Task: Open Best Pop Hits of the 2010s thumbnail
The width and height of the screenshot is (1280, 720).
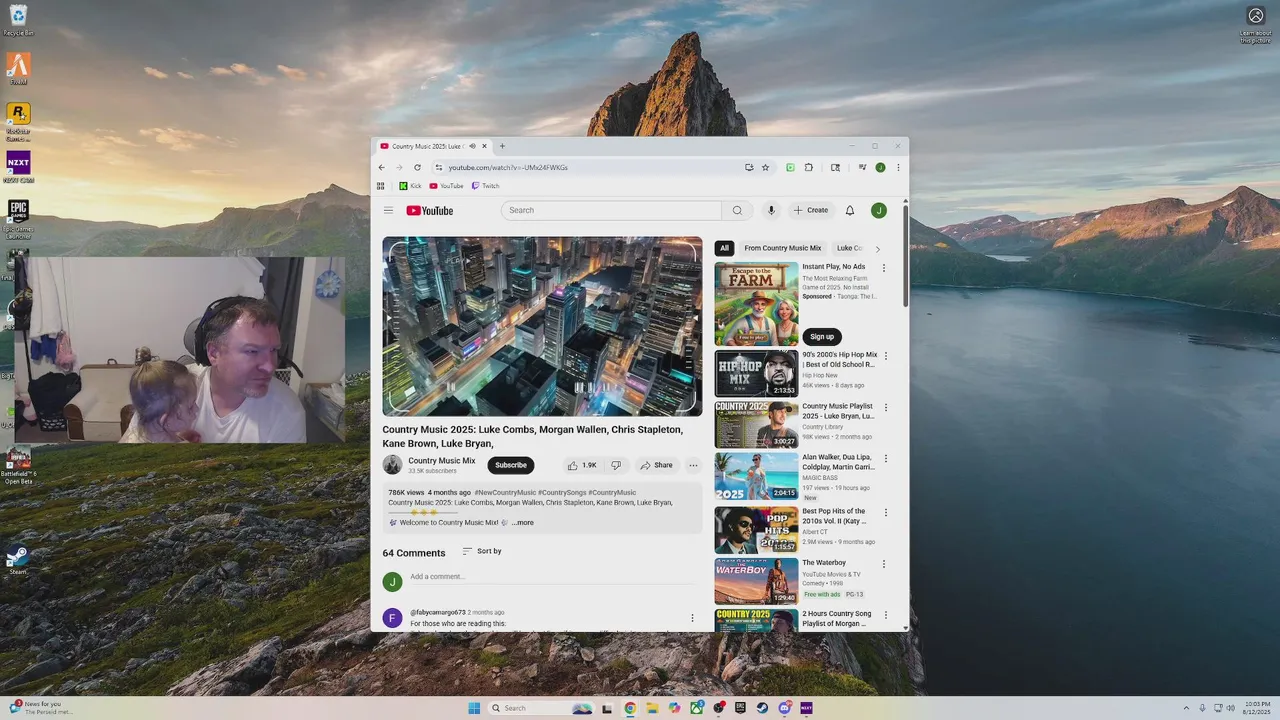Action: [x=756, y=530]
